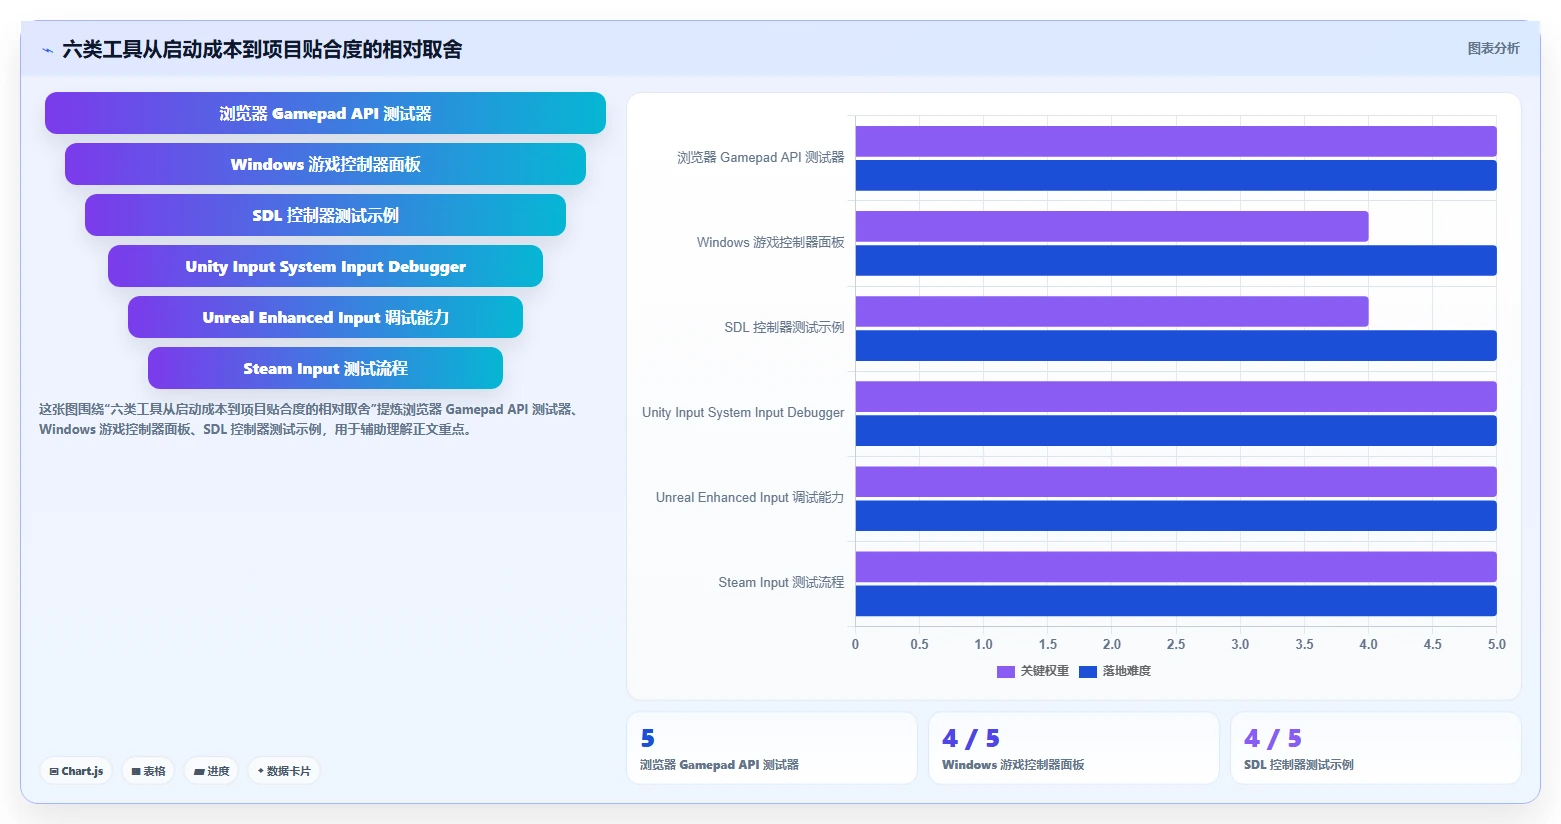The height and width of the screenshot is (824, 1561).
Task: Click the blue bar for Unreal Enhanced Input 调试能力
Action: pos(1176,515)
